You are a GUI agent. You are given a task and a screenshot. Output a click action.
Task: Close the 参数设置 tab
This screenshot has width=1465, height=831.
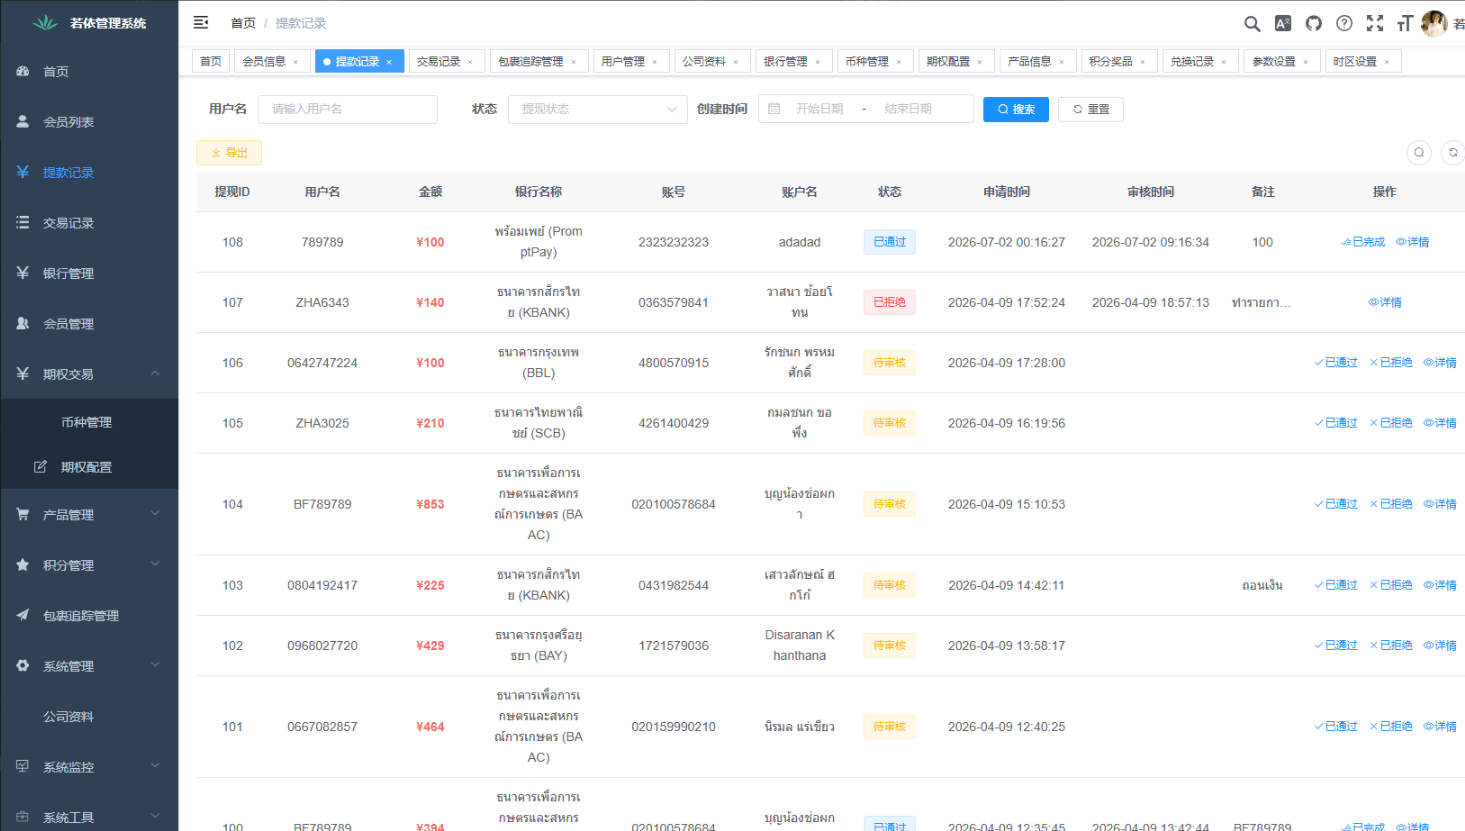[x=1306, y=62]
